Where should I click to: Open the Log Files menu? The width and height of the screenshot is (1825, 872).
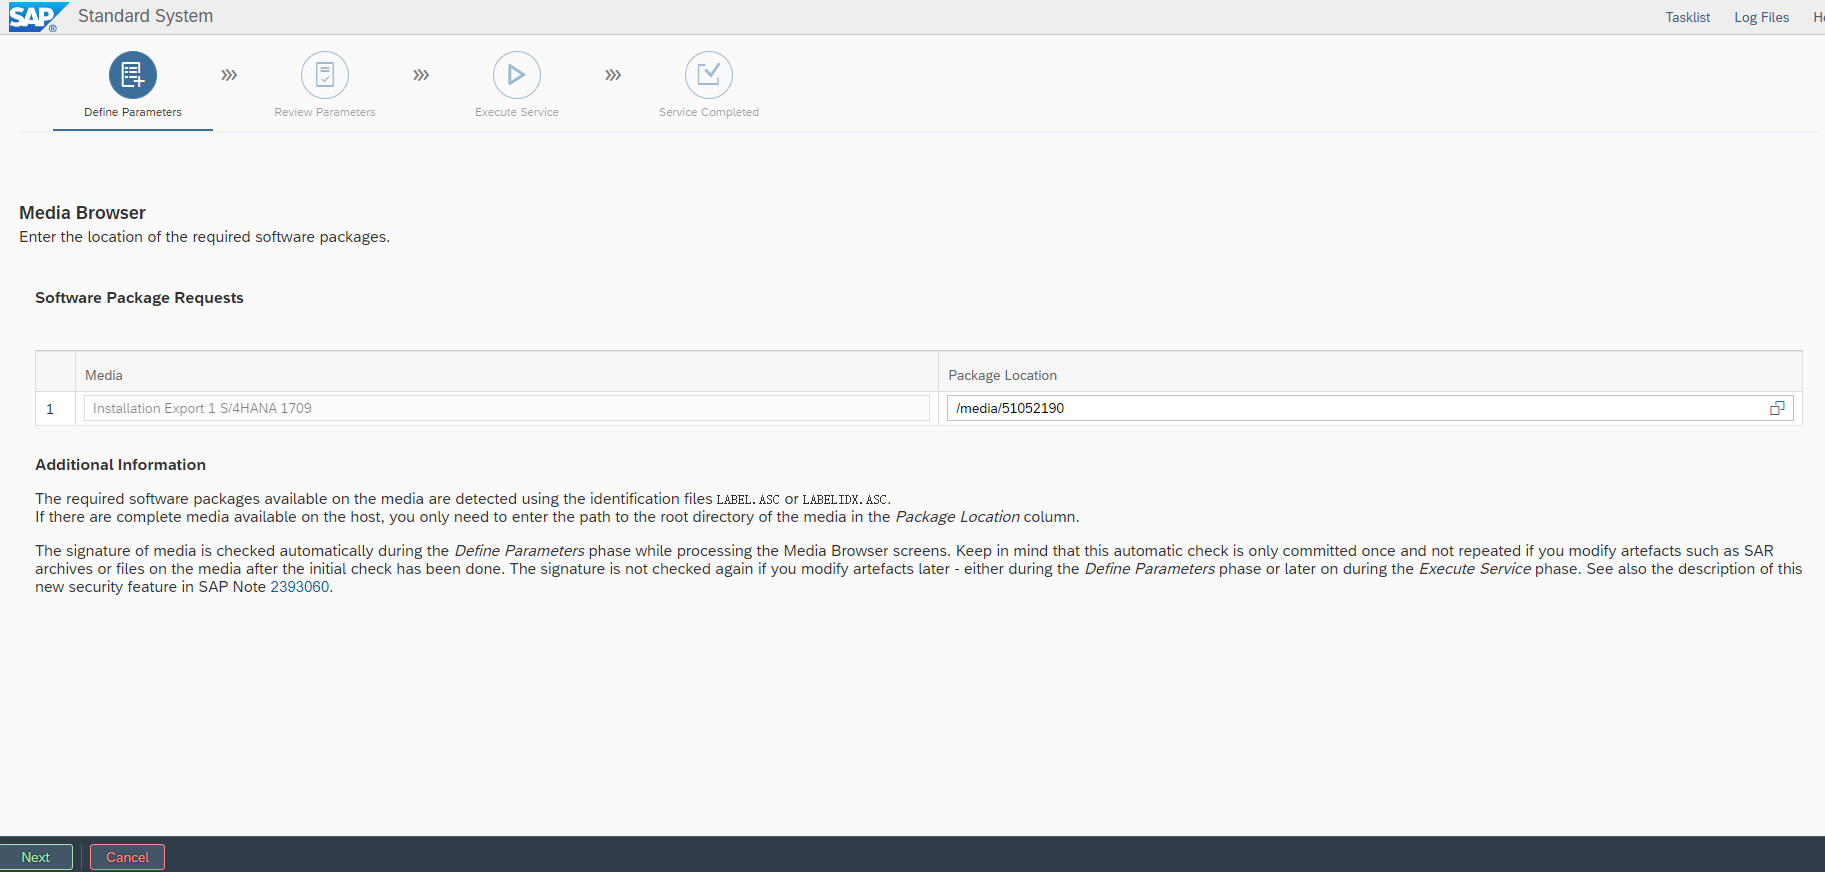tap(1761, 17)
